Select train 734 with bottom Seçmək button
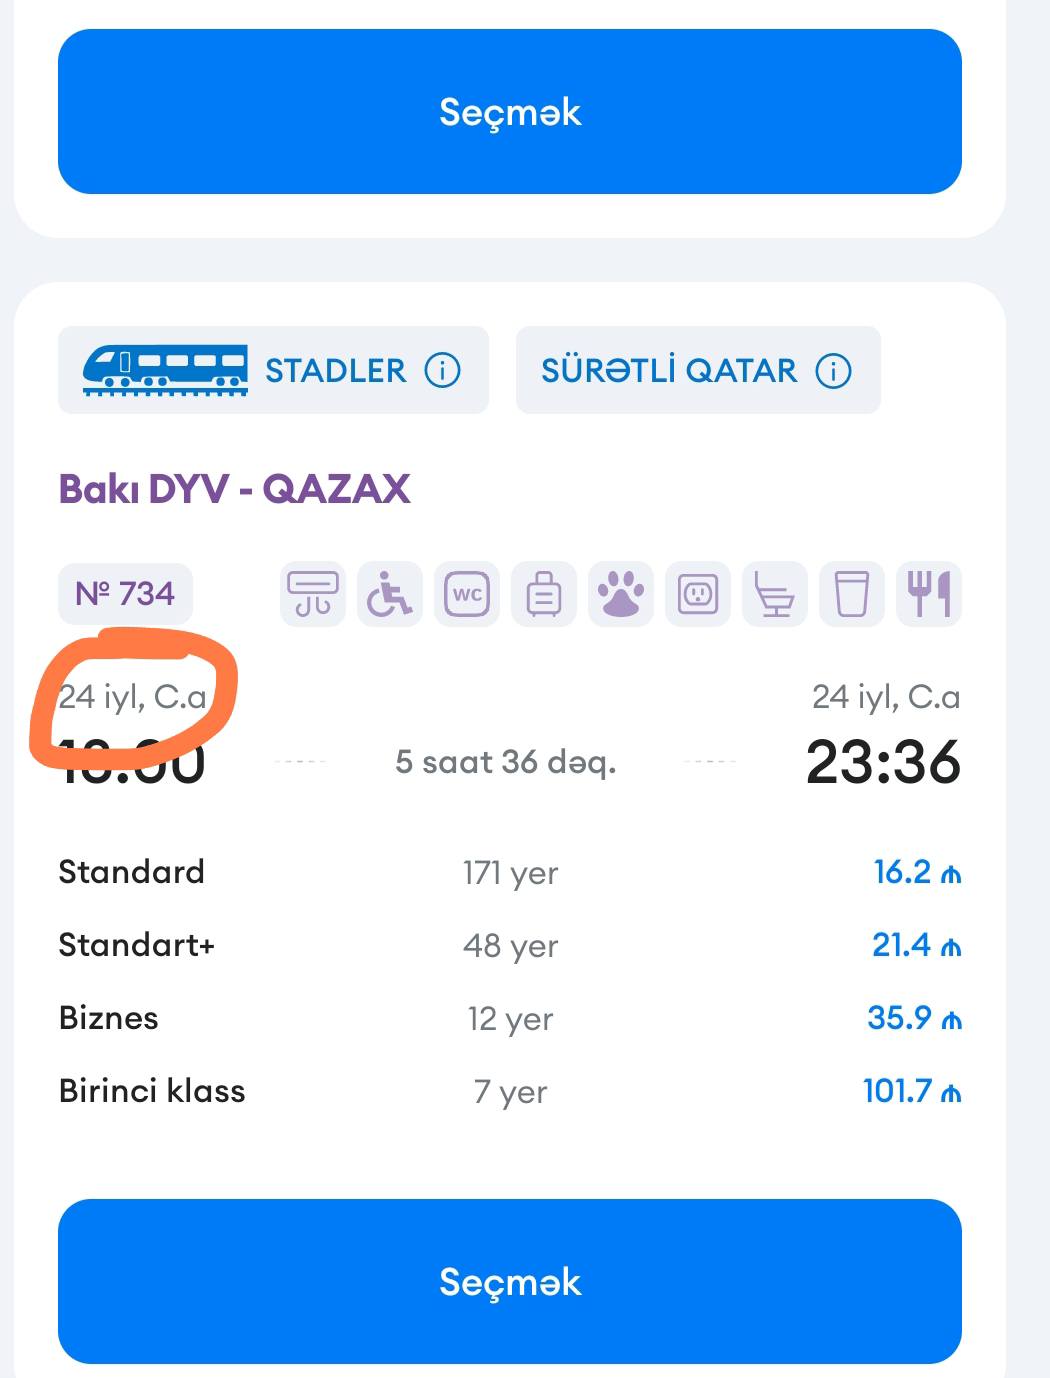The image size is (1050, 1378). pyautogui.click(x=510, y=1281)
